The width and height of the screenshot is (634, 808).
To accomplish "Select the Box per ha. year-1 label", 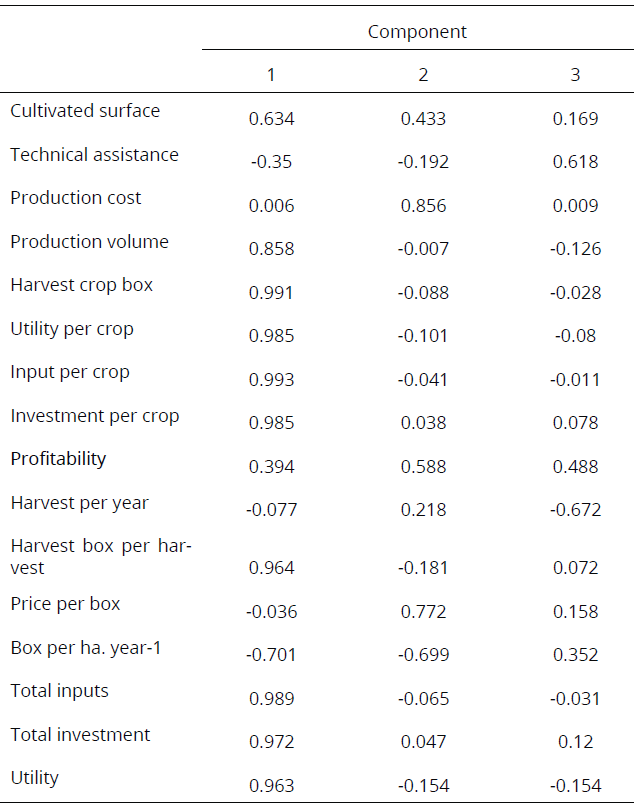I will coord(86,648).
